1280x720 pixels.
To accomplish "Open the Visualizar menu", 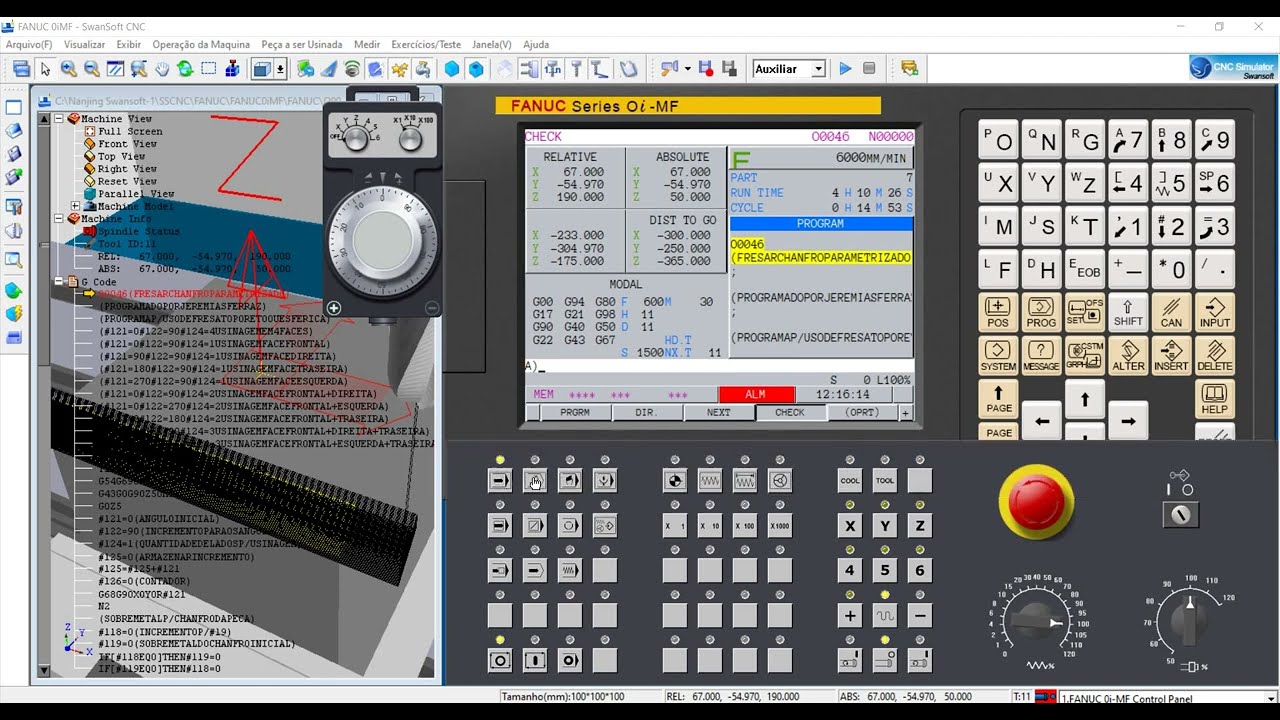I will click(x=84, y=44).
